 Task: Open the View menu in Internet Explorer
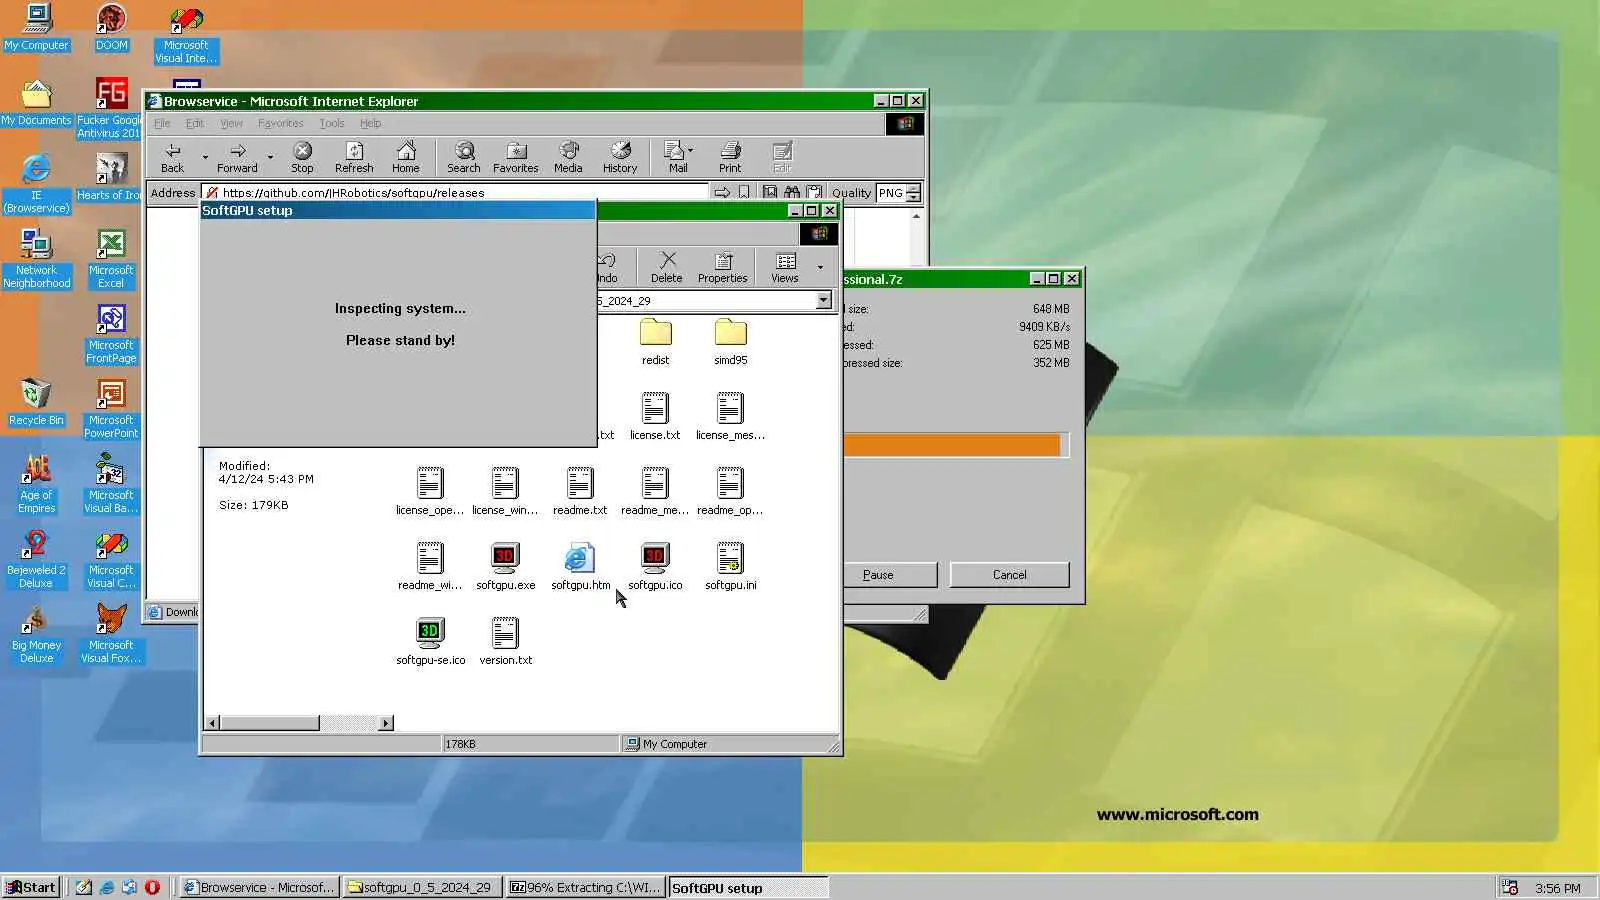point(231,123)
